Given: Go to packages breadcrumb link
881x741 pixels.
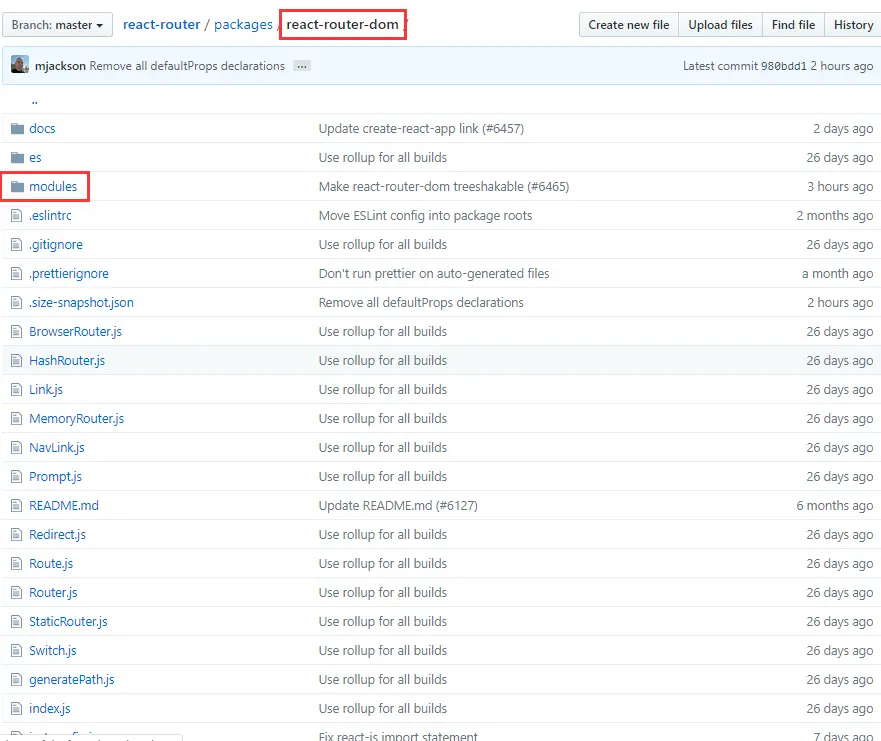Looking at the screenshot, I should [243, 25].
